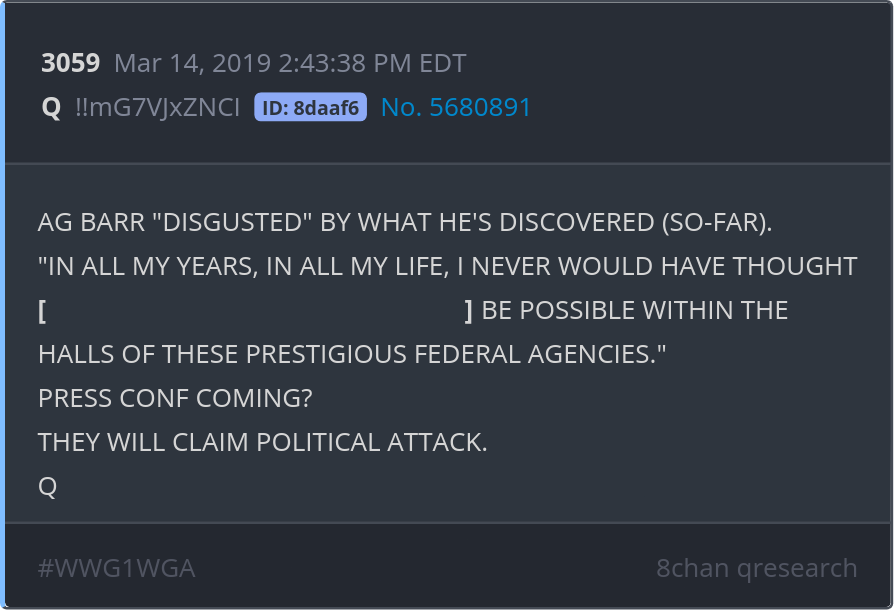Open the #WWG1WGA hashtag
This screenshot has height=610, width=894.
pyautogui.click(x=116, y=568)
